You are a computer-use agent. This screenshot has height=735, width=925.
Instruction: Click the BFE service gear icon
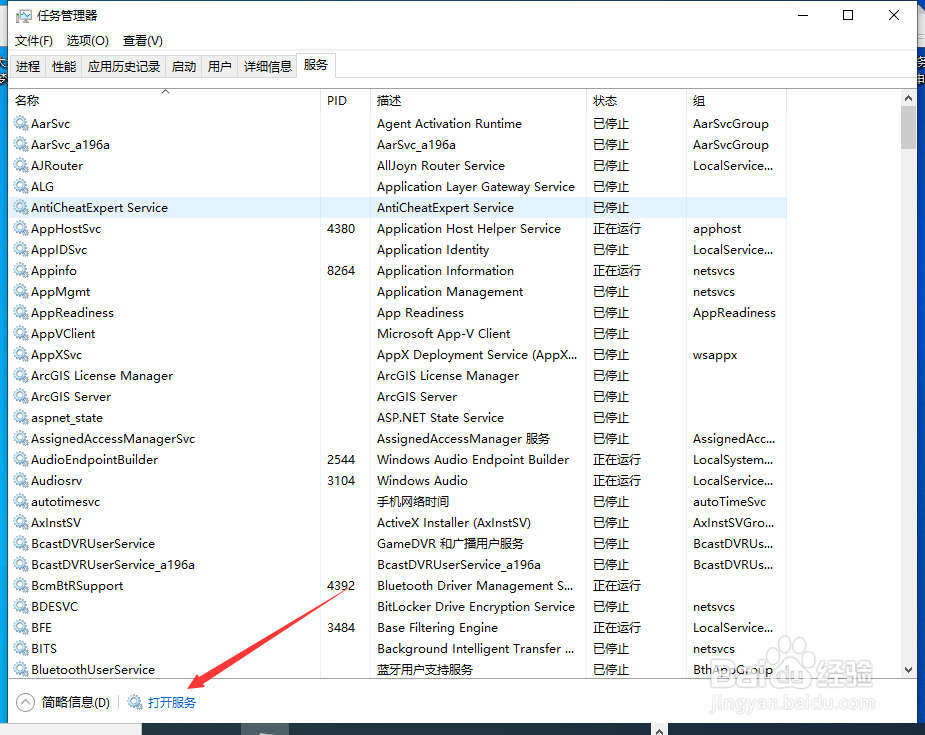[x=21, y=627]
